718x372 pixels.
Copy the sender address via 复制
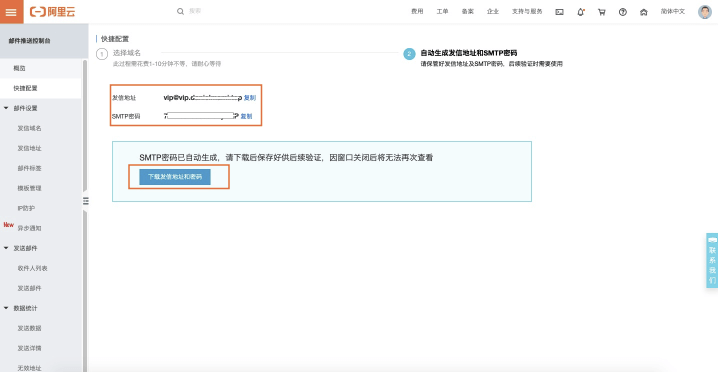tap(250, 98)
